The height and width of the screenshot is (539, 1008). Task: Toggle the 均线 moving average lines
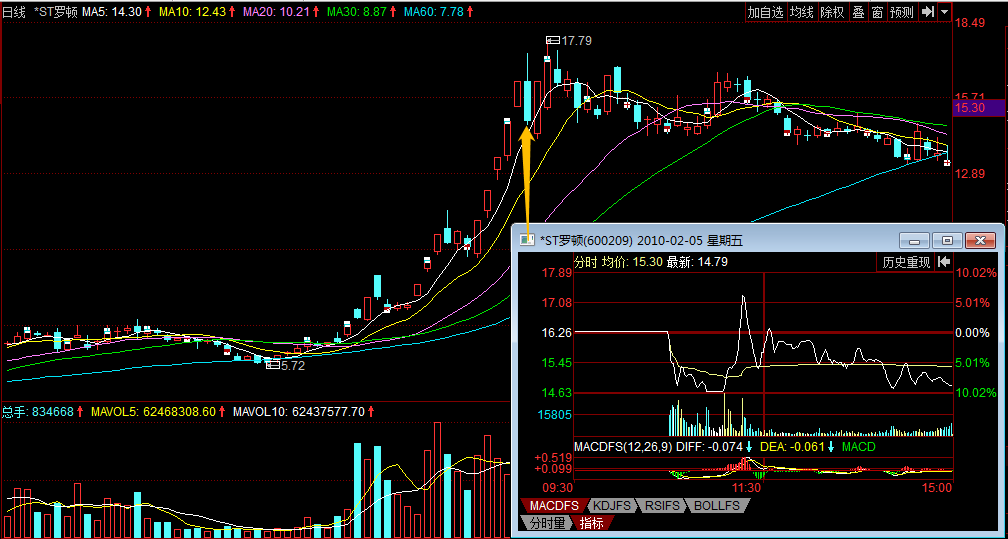coord(801,12)
